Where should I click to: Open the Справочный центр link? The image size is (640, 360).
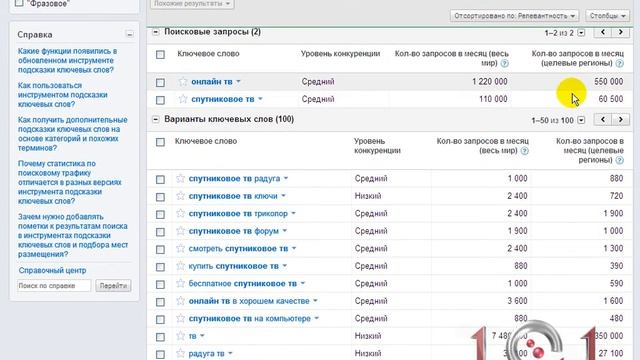[52, 270]
